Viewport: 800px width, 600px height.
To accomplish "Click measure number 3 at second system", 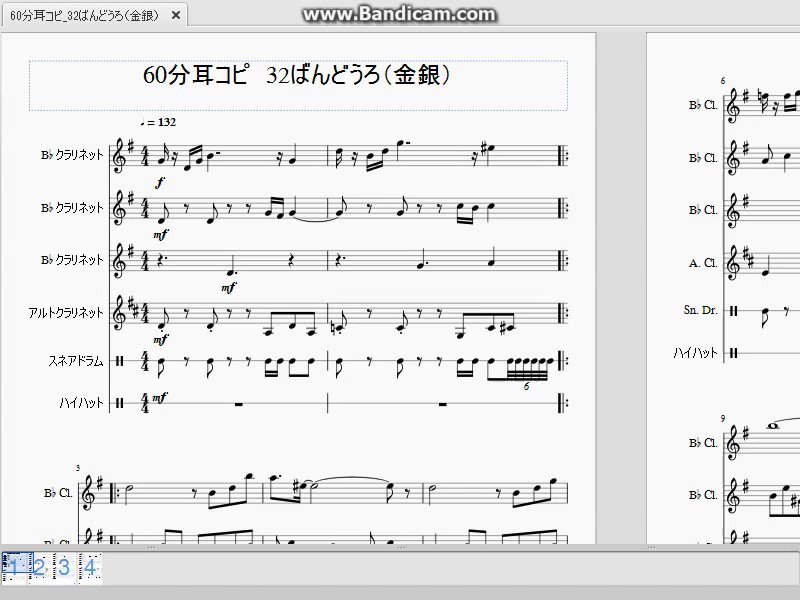I will [78, 468].
